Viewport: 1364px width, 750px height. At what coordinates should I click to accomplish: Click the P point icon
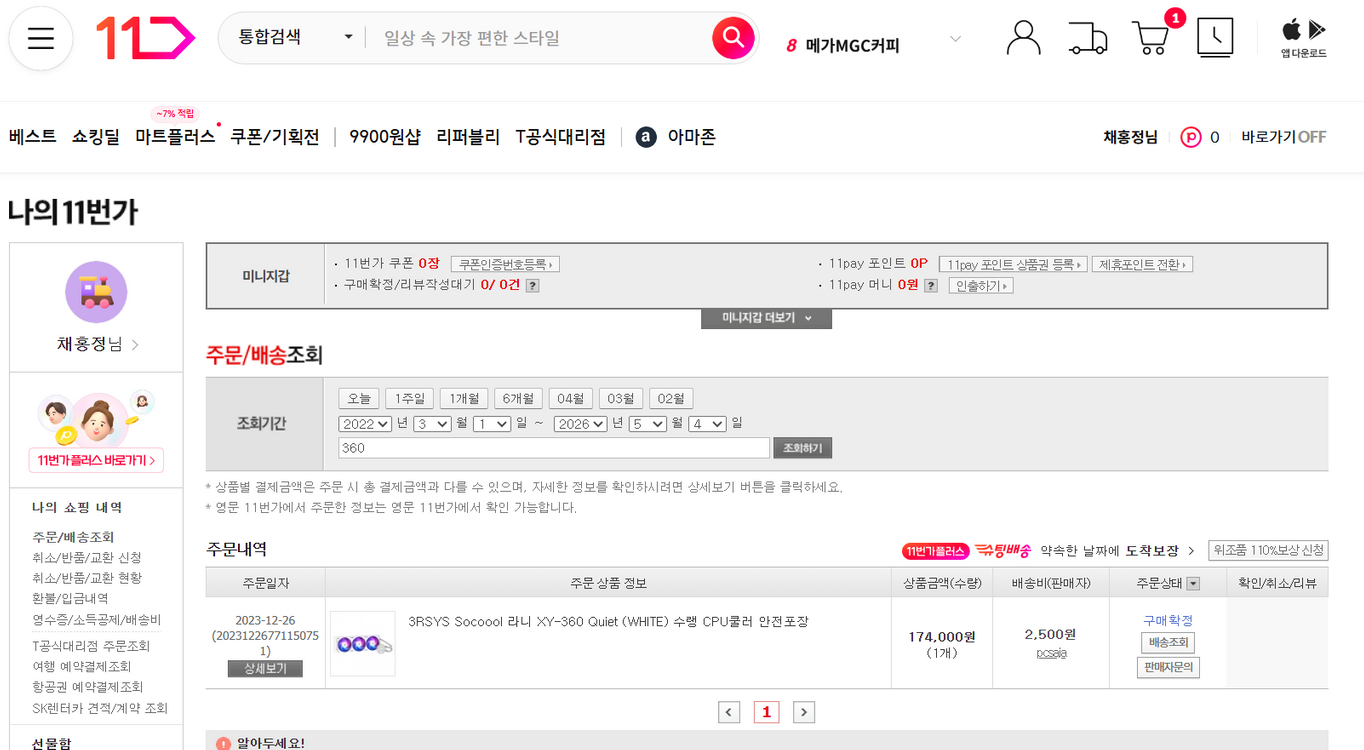pyautogui.click(x=1190, y=137)
